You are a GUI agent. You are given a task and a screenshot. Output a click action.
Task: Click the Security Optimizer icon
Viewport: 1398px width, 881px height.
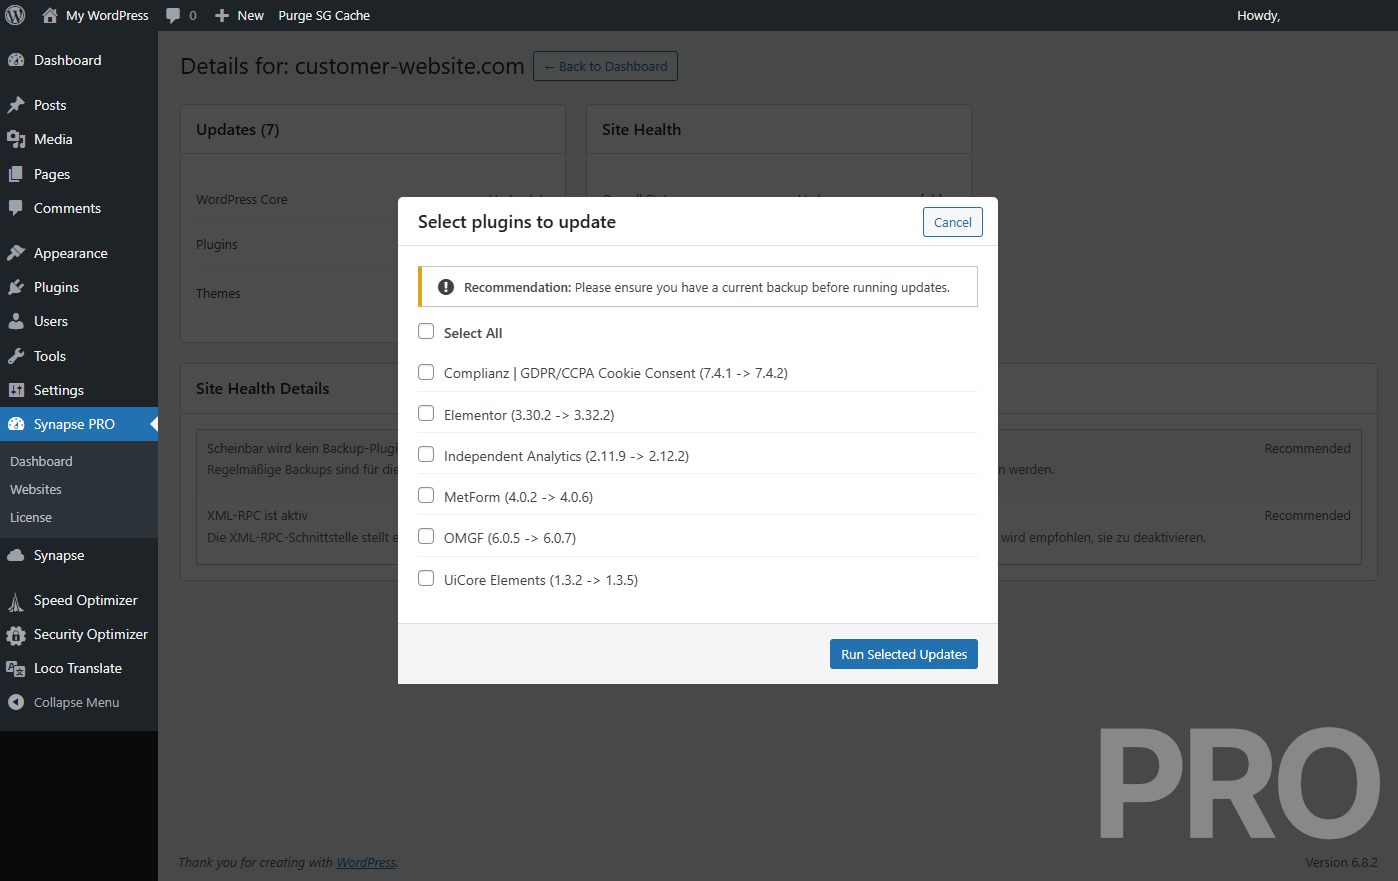pyautogui.click(x=16, y=634)
